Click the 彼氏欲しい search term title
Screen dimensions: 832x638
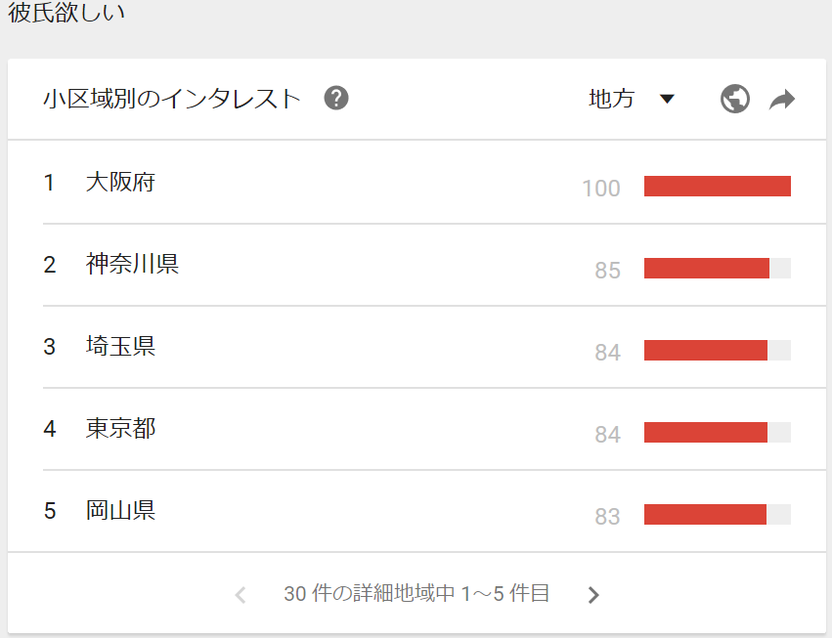66,12
